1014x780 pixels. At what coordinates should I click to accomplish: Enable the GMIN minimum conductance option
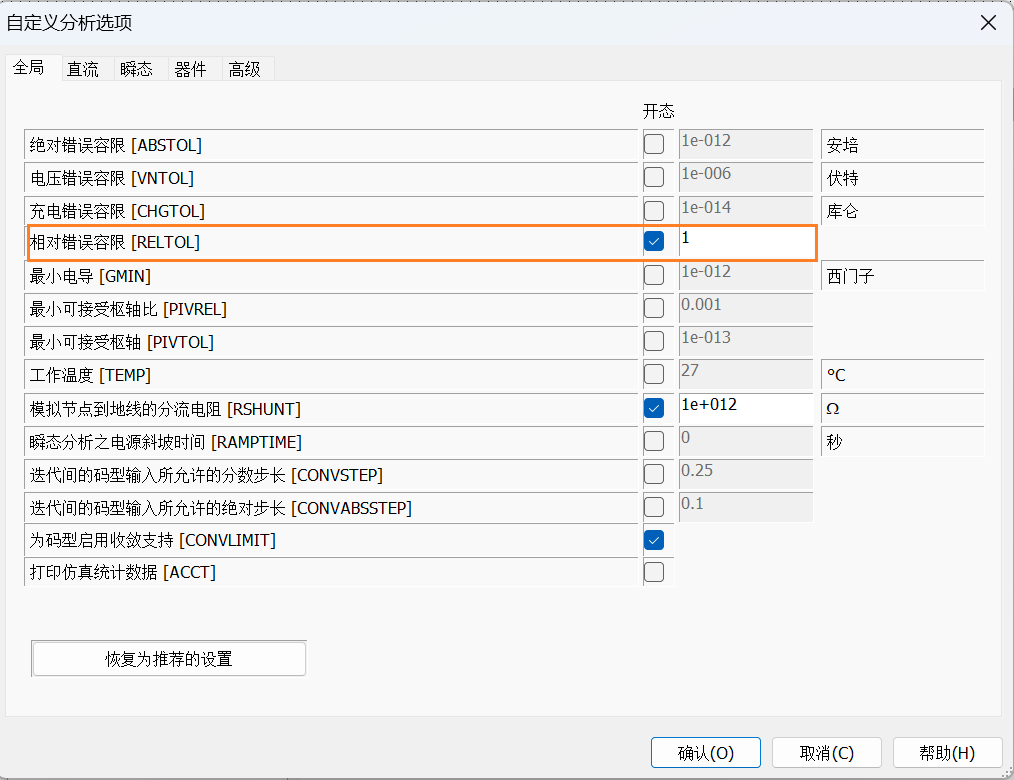[654, 275]
